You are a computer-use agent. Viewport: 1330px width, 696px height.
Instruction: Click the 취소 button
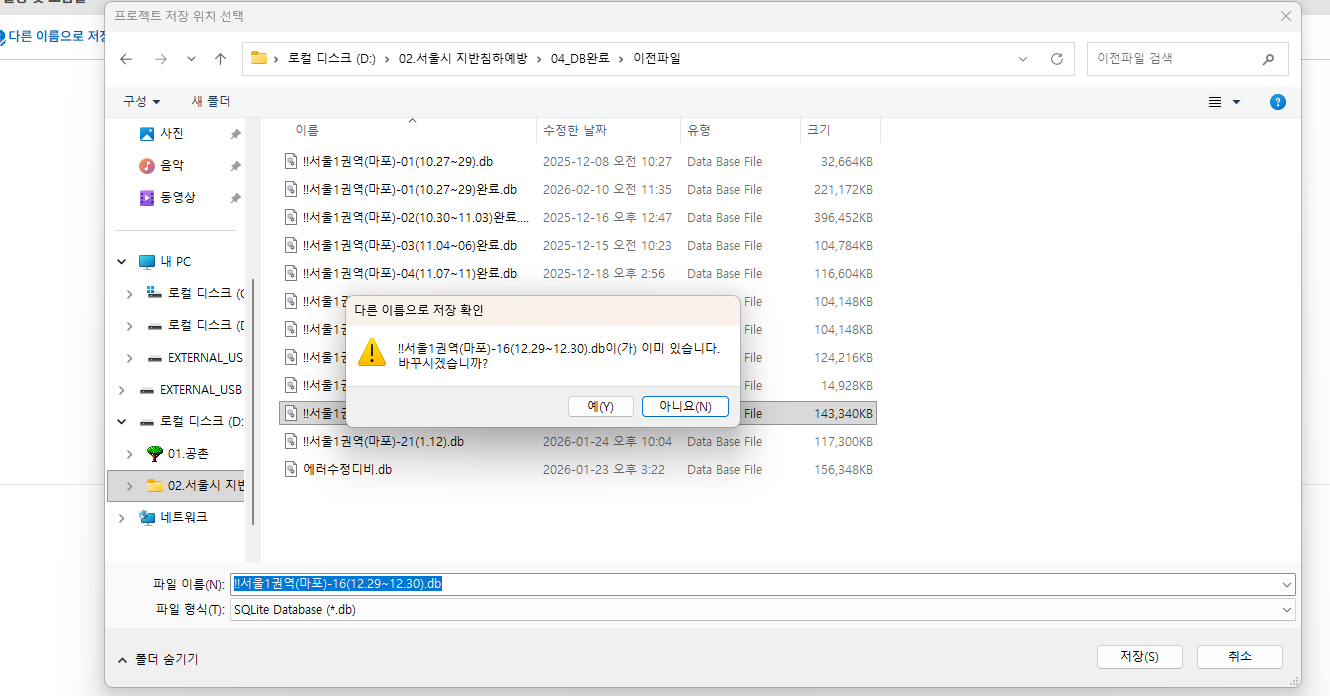1239,657
